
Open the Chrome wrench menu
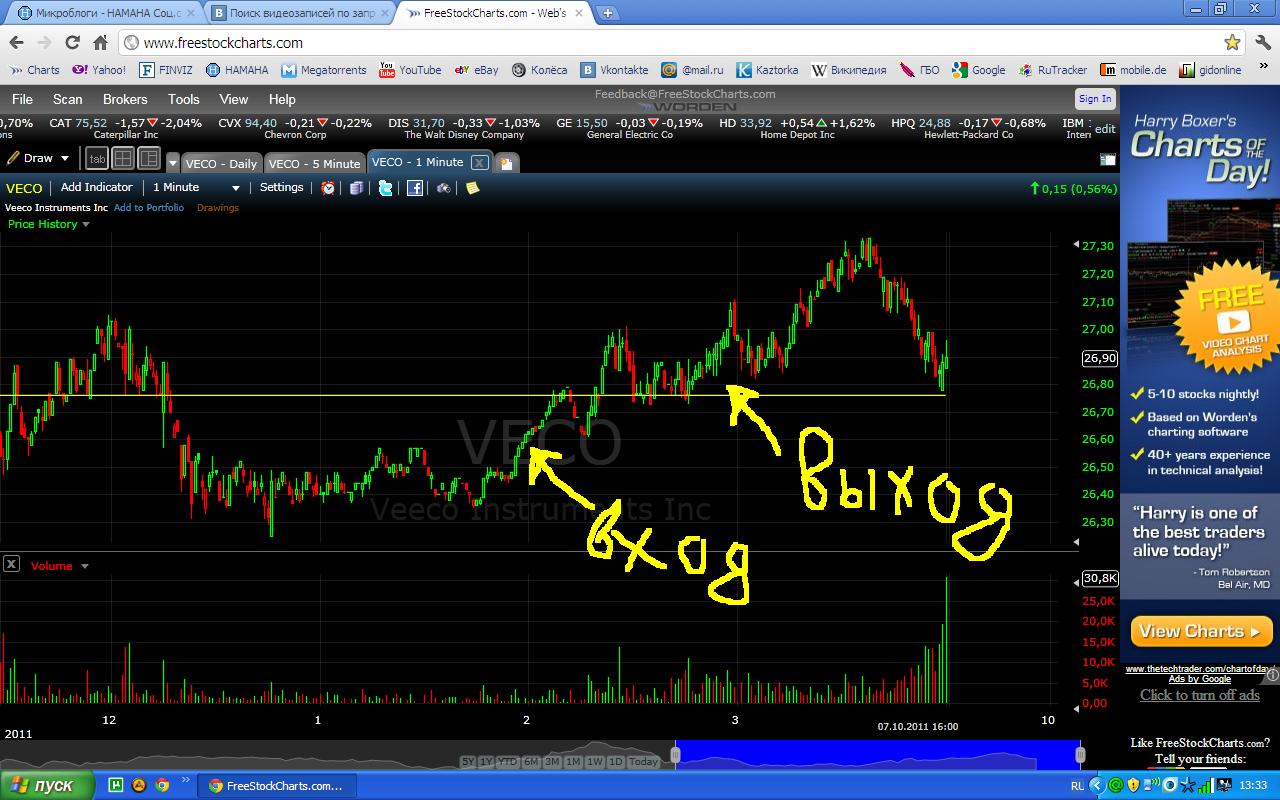tap(1261, 43)
